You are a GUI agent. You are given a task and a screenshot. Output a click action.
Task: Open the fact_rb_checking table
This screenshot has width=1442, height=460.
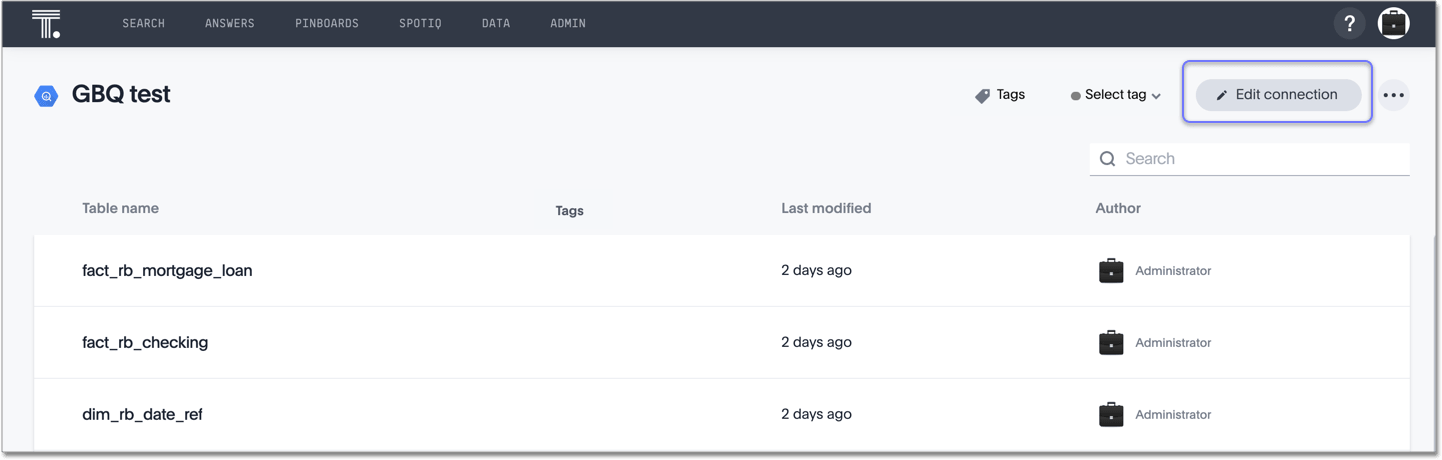pyautogui.click(x=145, y=342)
